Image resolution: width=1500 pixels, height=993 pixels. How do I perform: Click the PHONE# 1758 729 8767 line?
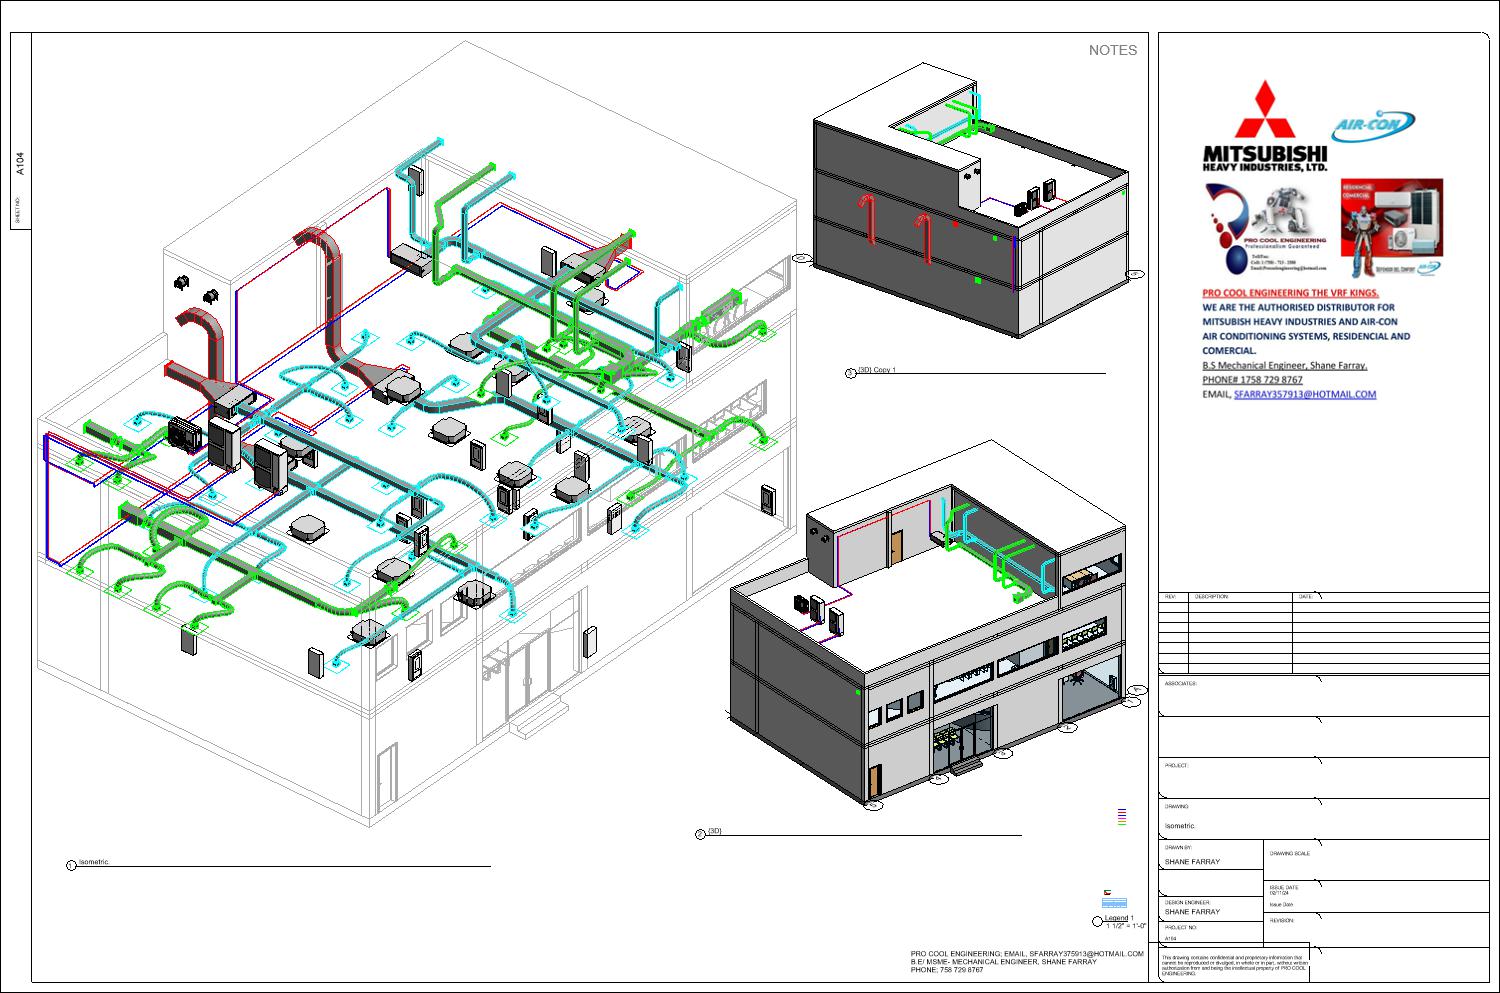pyautogui.click(x=1252, y=380)
